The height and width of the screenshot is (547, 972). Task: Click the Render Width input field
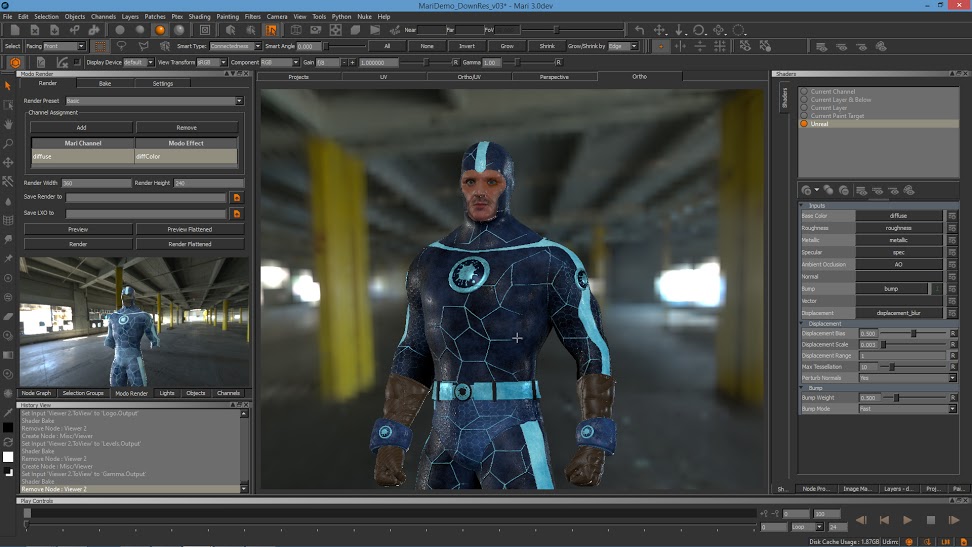(96, 183)
